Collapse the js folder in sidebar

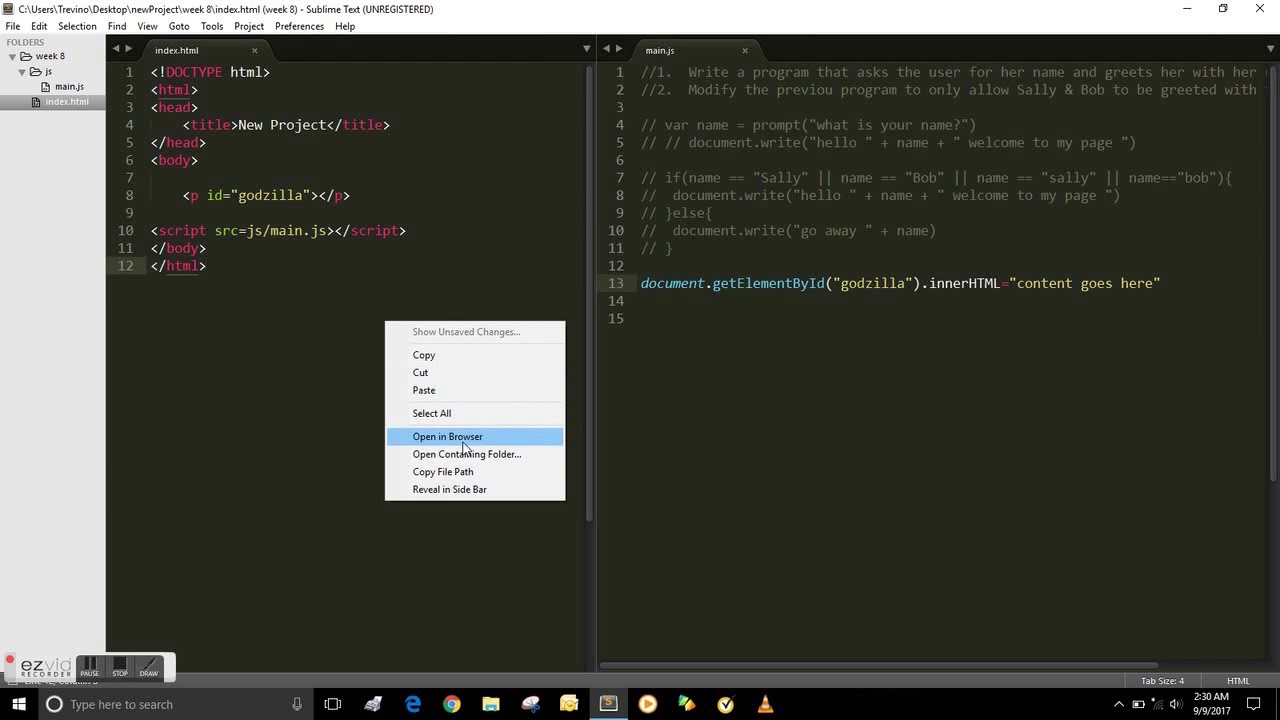click(22, 72)
